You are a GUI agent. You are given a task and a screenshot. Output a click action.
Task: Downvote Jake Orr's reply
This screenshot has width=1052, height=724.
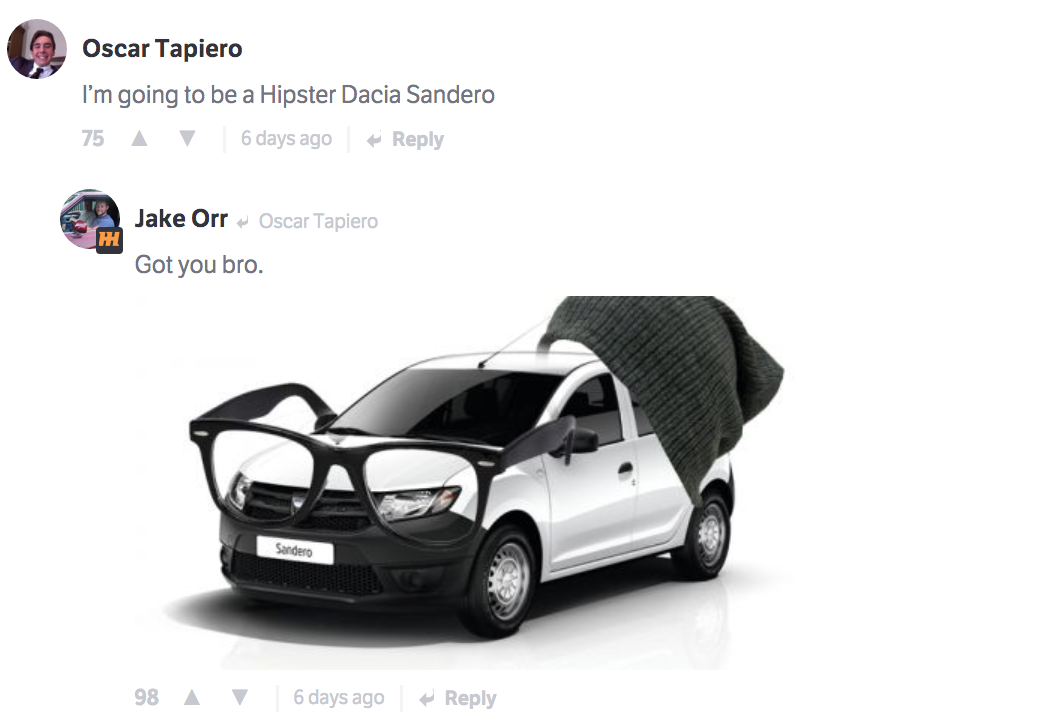coord(240,697)
